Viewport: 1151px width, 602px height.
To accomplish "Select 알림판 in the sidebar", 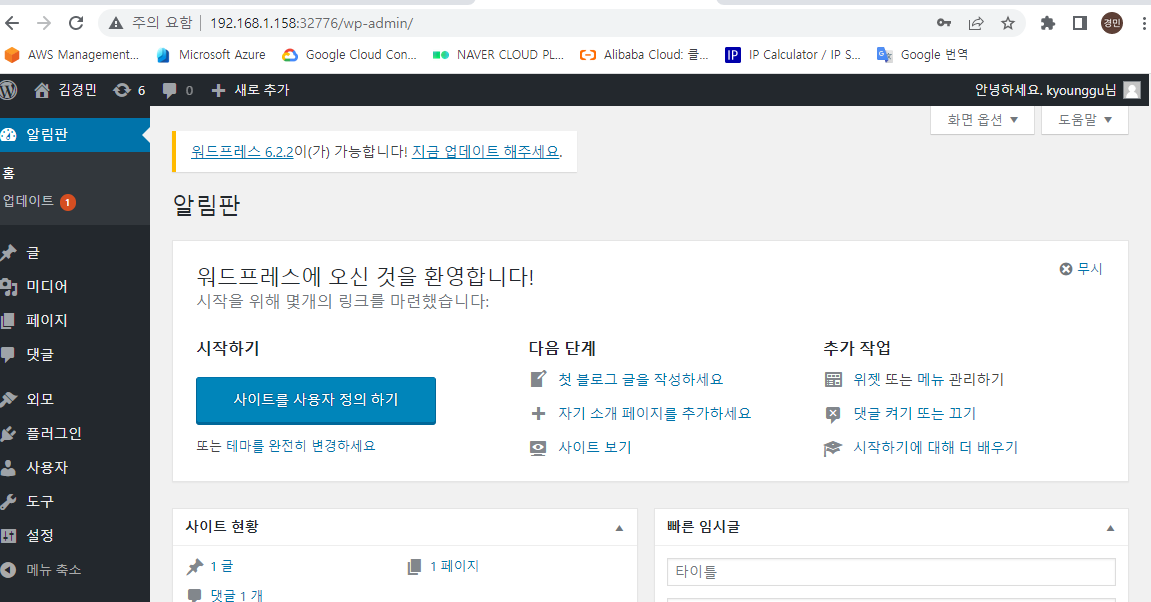I will click(x=75, y=134).
